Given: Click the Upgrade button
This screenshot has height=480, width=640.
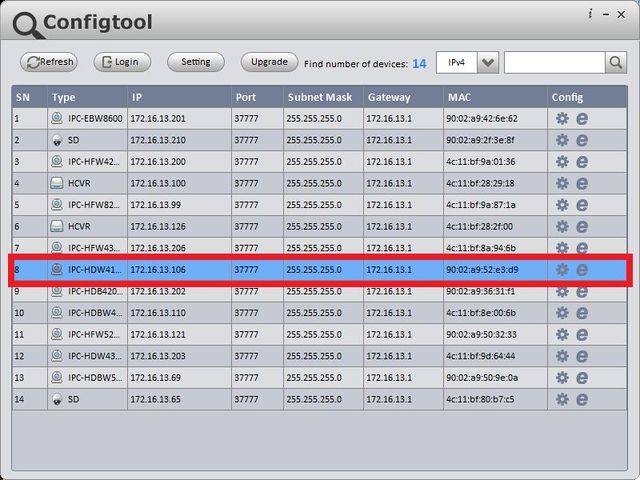Looking at the screenshot, I should coord(269,62).
